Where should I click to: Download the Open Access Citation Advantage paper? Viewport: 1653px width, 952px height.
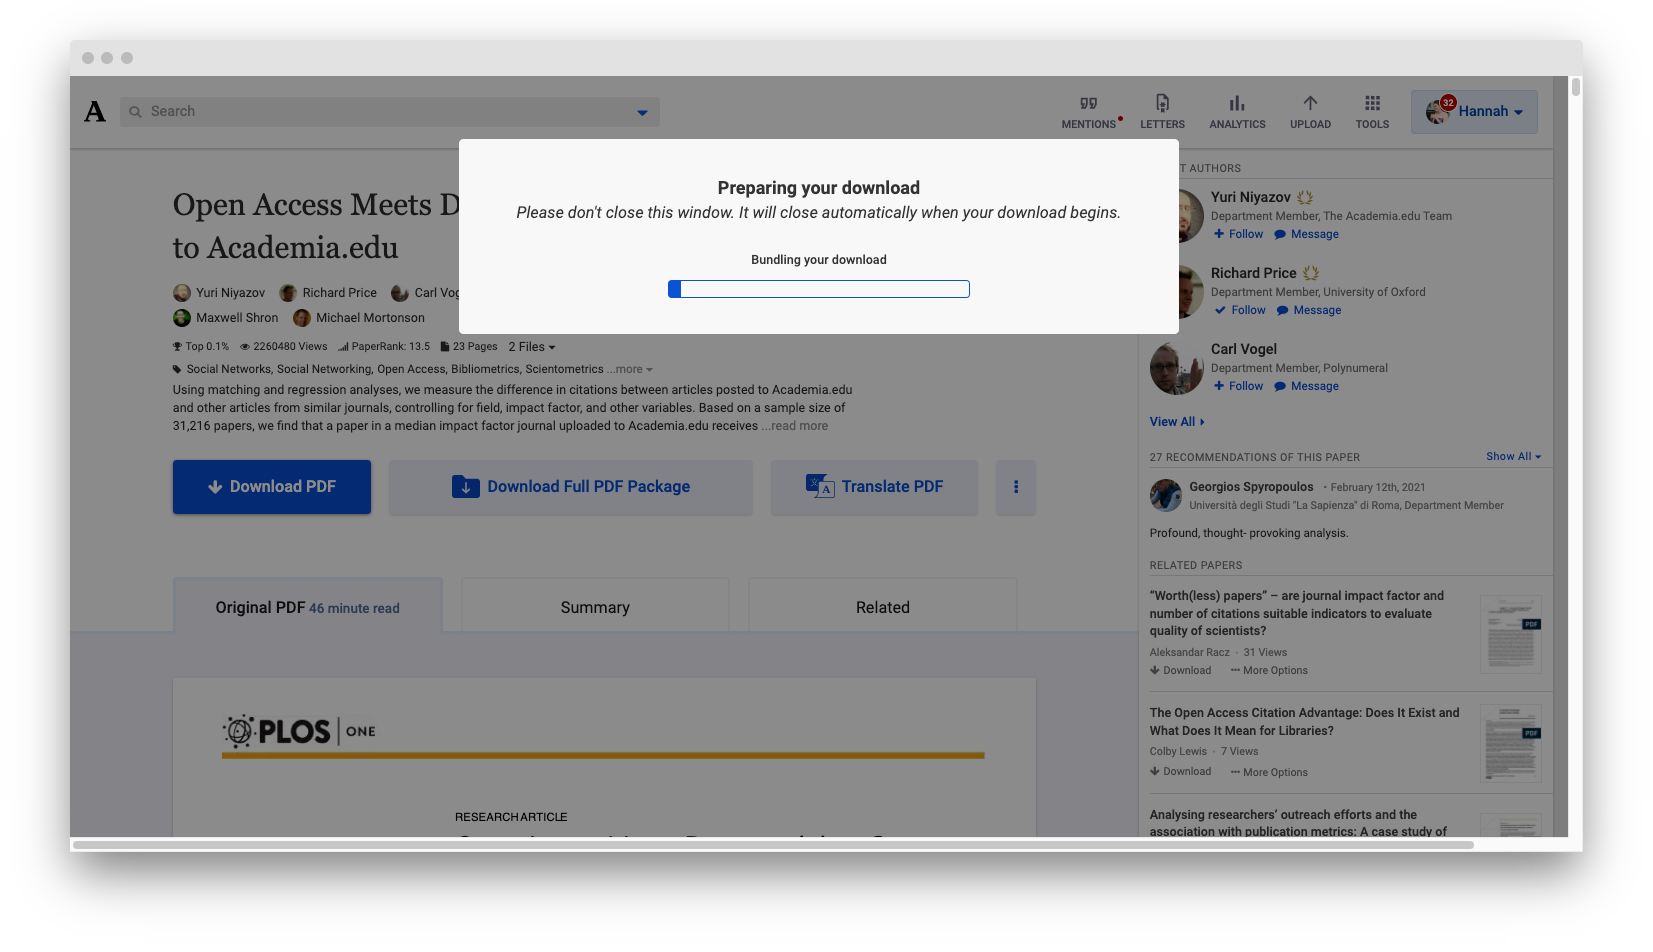(1181, 772)
